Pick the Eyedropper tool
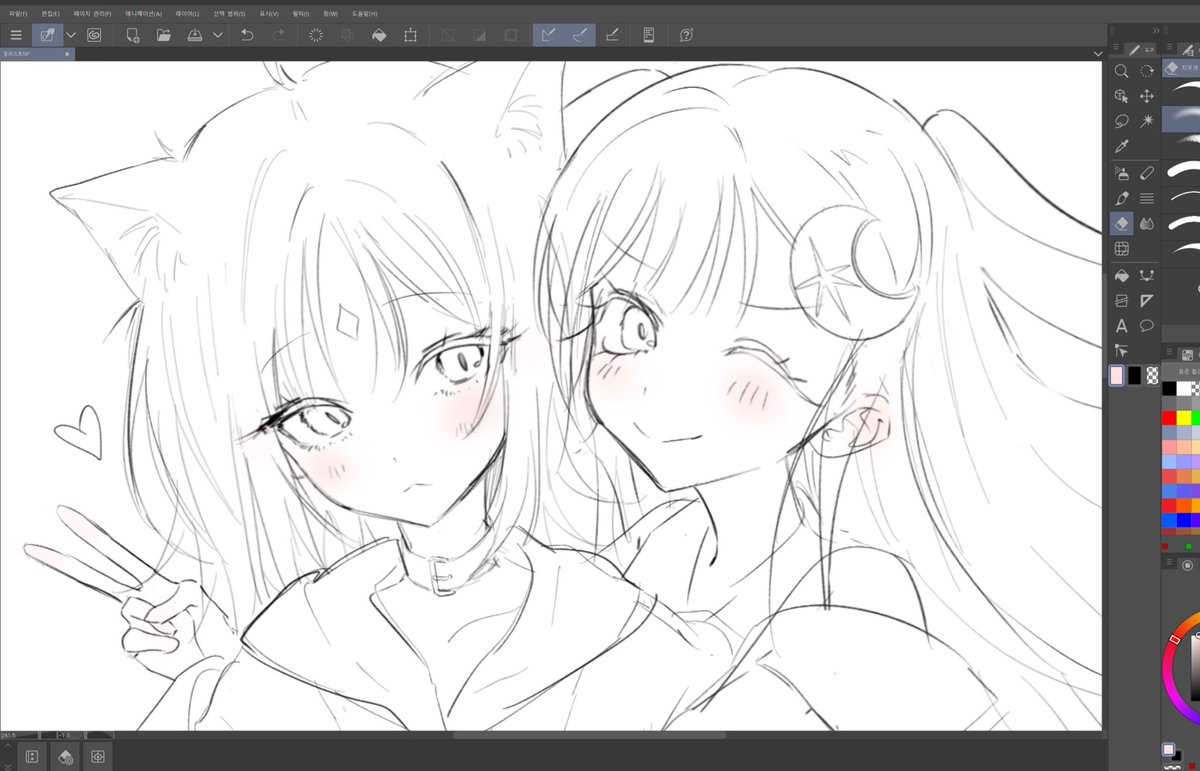 coord(1122,146)
